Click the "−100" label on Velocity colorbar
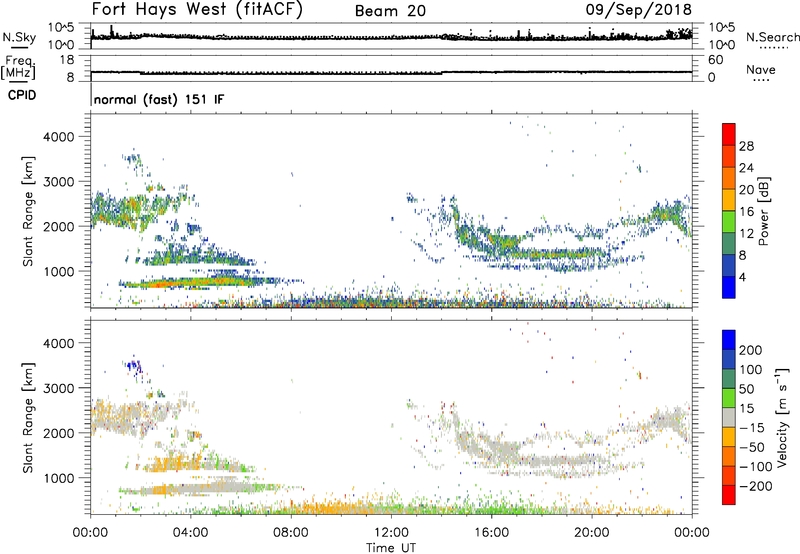The width and height of the screenshot is (800, 554). (x=756, y=466)
